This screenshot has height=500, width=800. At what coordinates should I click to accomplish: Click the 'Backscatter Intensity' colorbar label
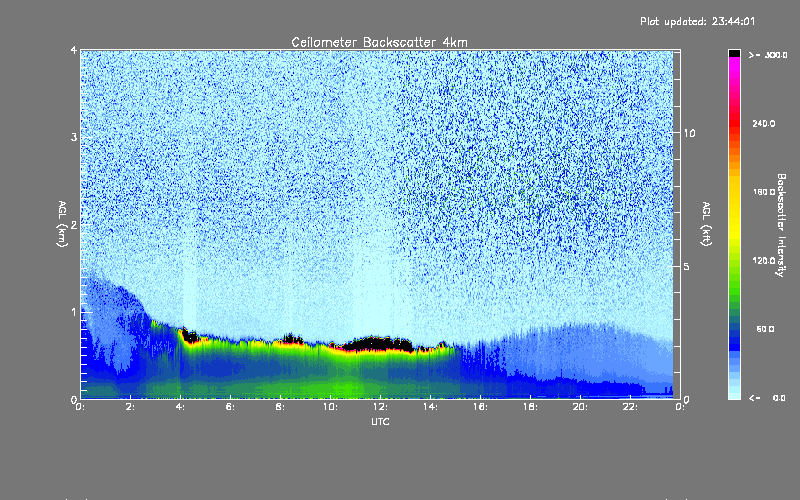coord(781,225)
